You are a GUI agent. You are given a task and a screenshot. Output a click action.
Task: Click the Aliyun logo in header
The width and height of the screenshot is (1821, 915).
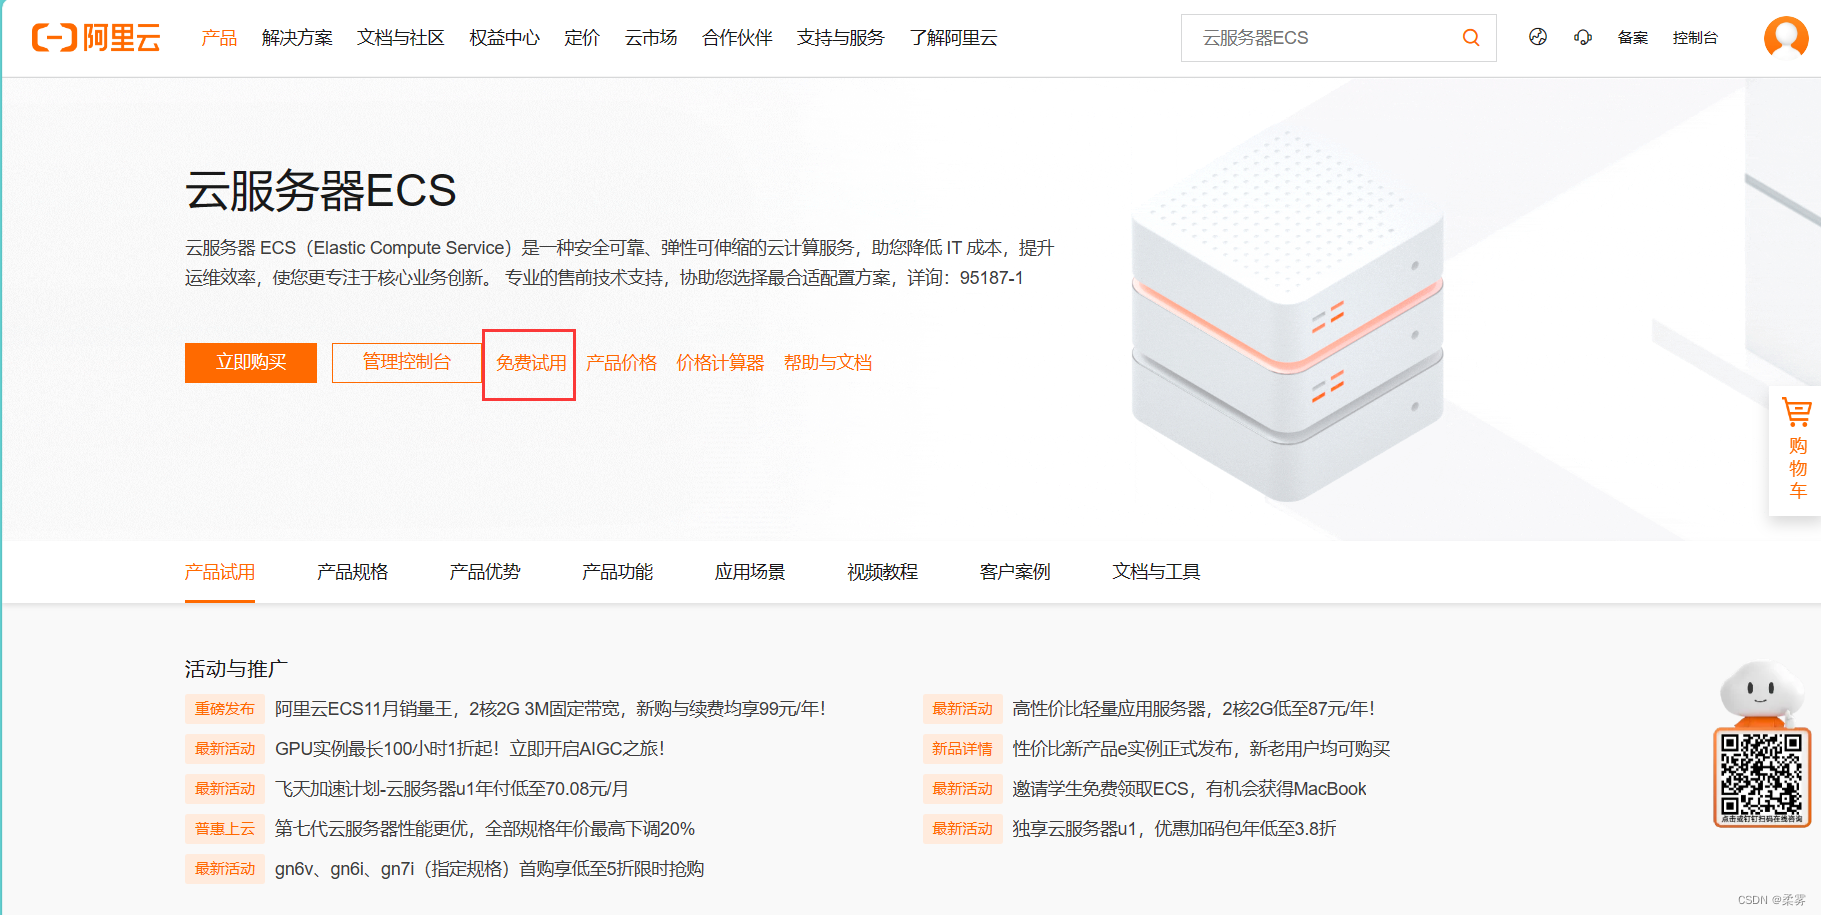[x=96, y=38]
